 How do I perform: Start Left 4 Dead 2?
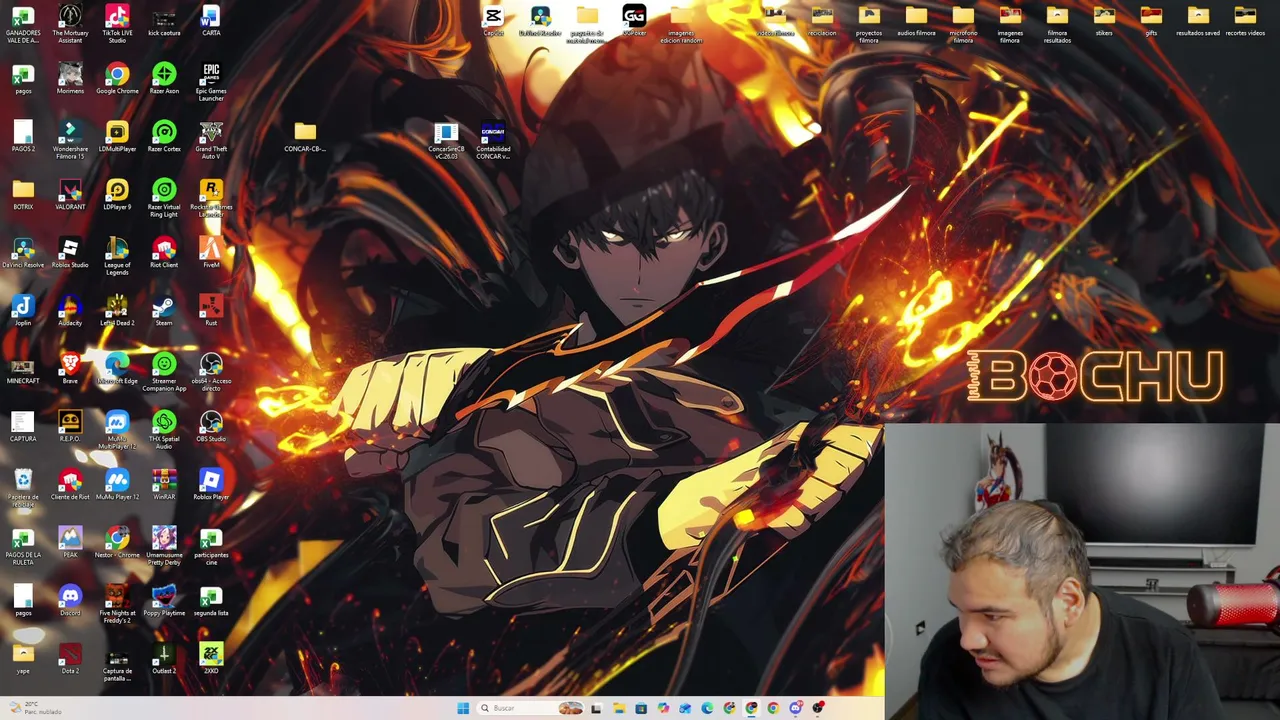click(117, 311)
